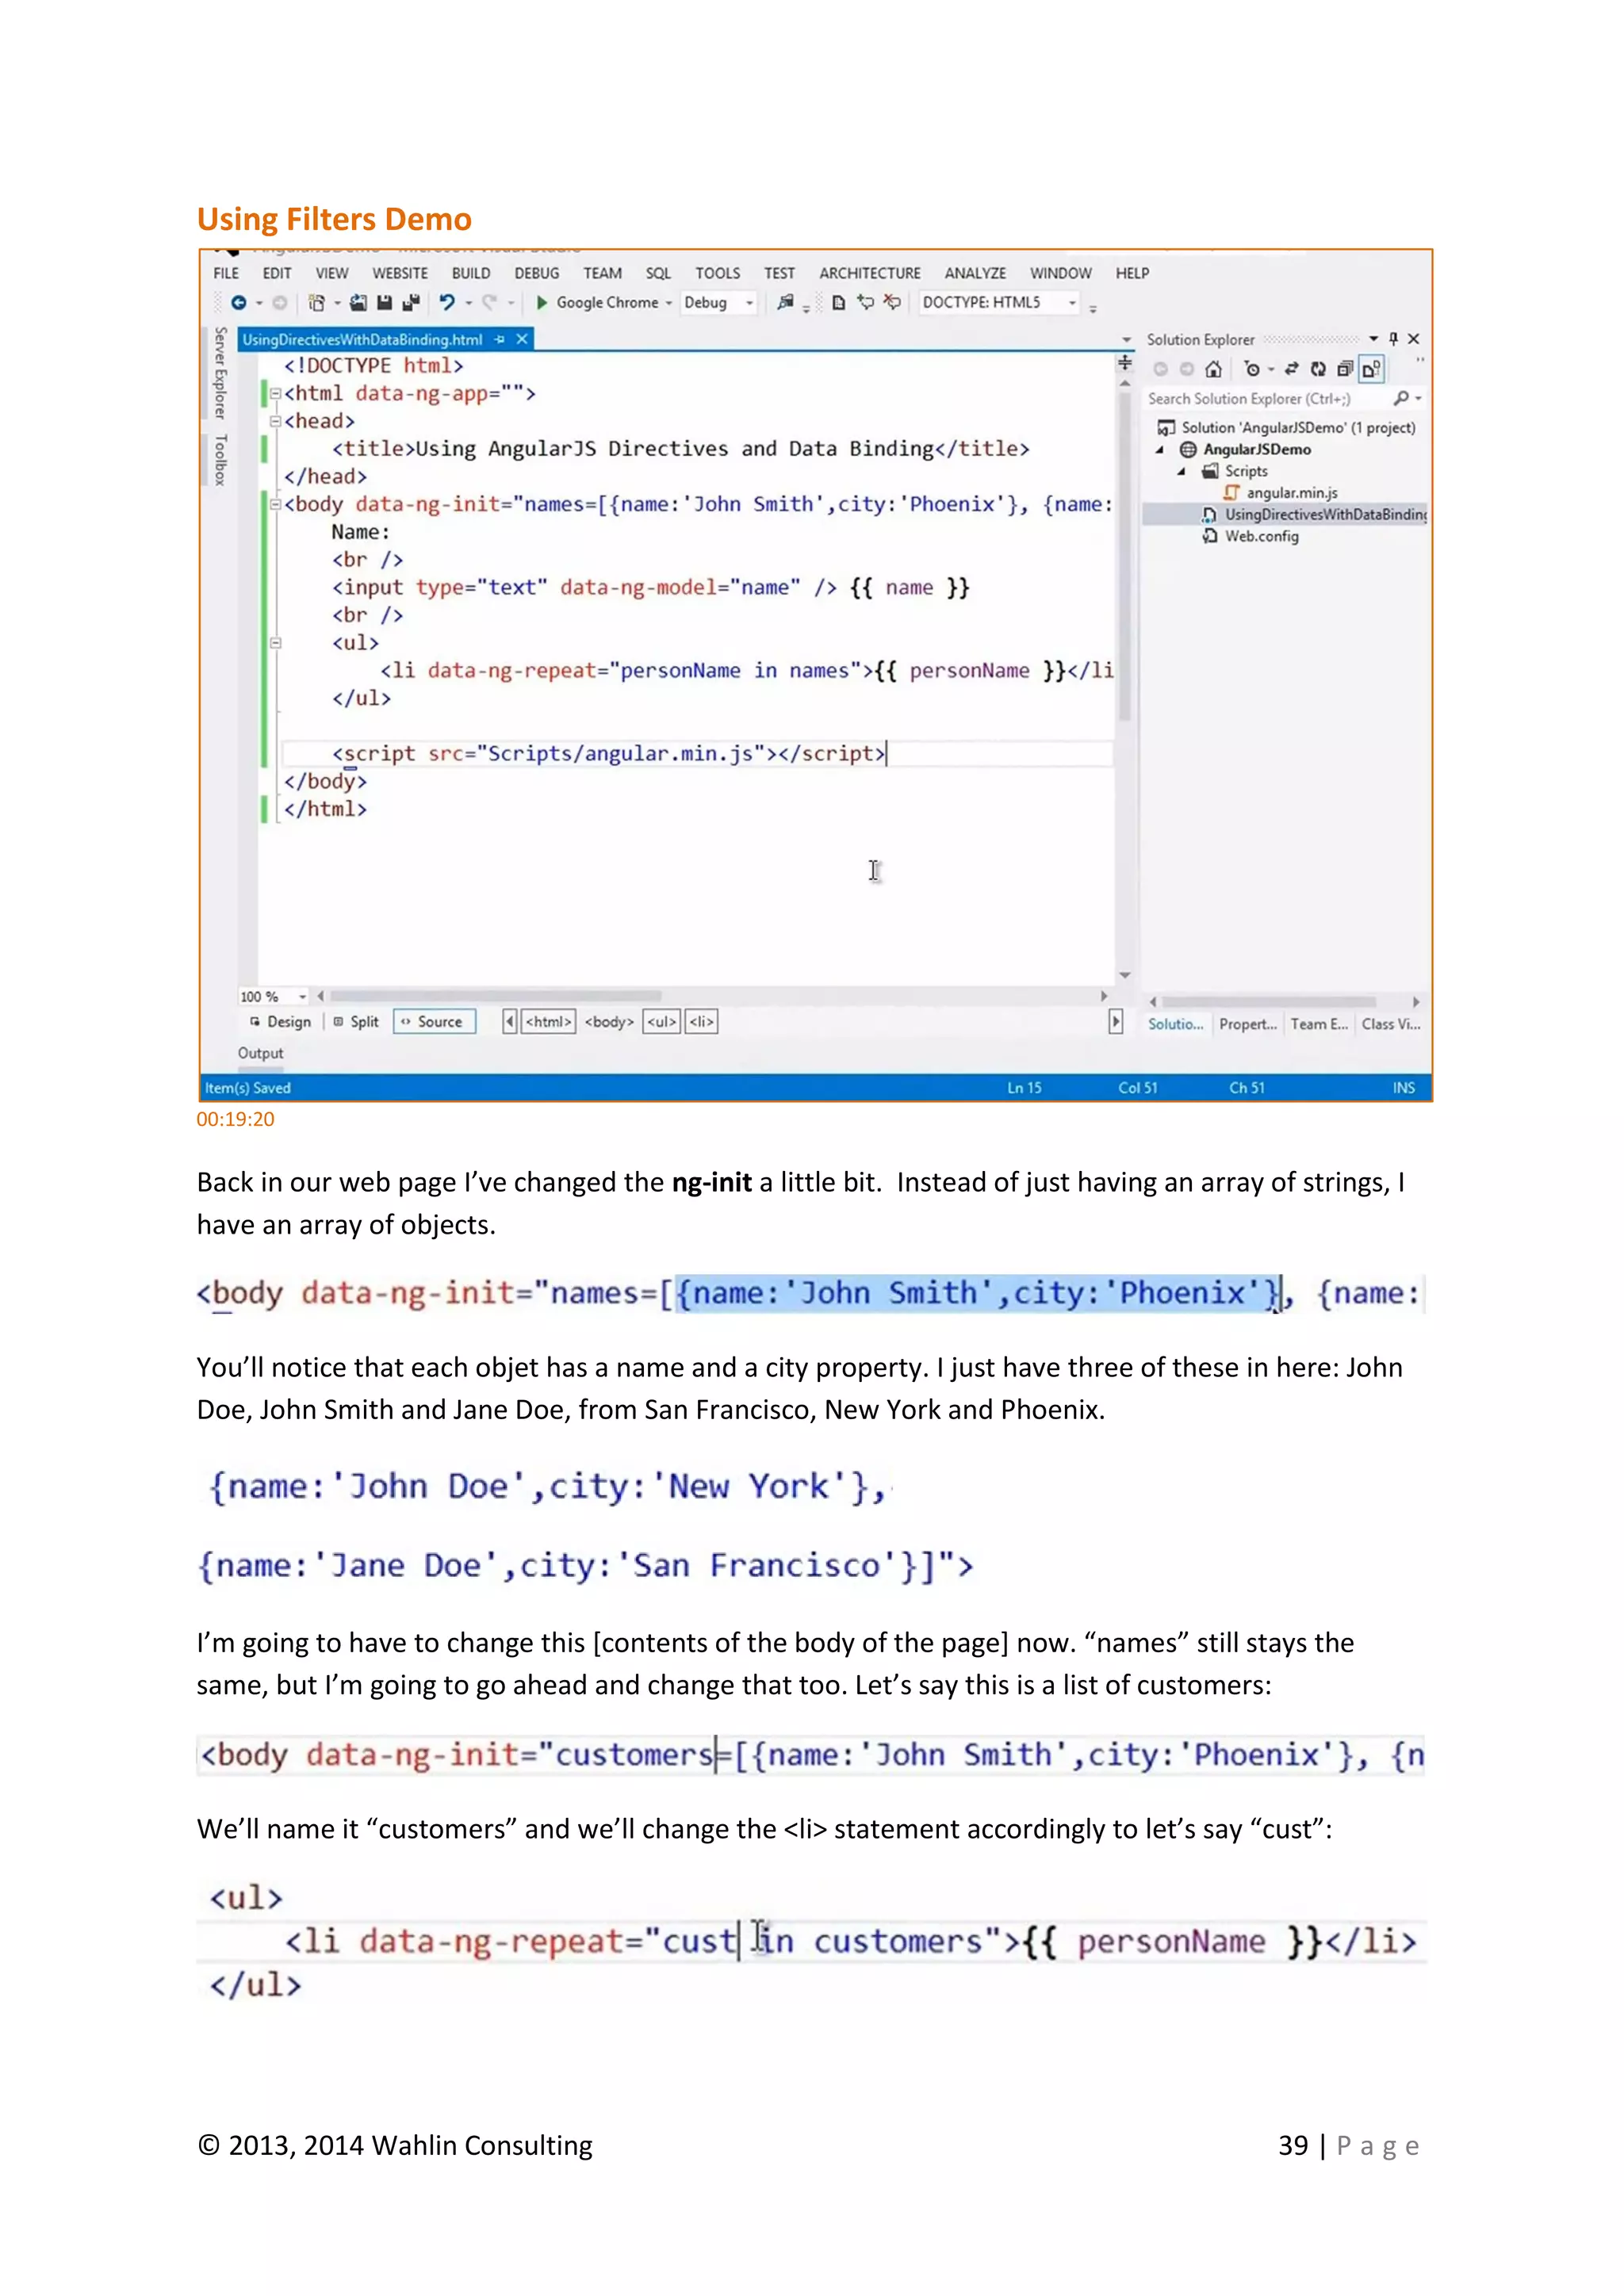Open the EDIT menu
Screen dimensions: 1624x2296
coord(277,273)
